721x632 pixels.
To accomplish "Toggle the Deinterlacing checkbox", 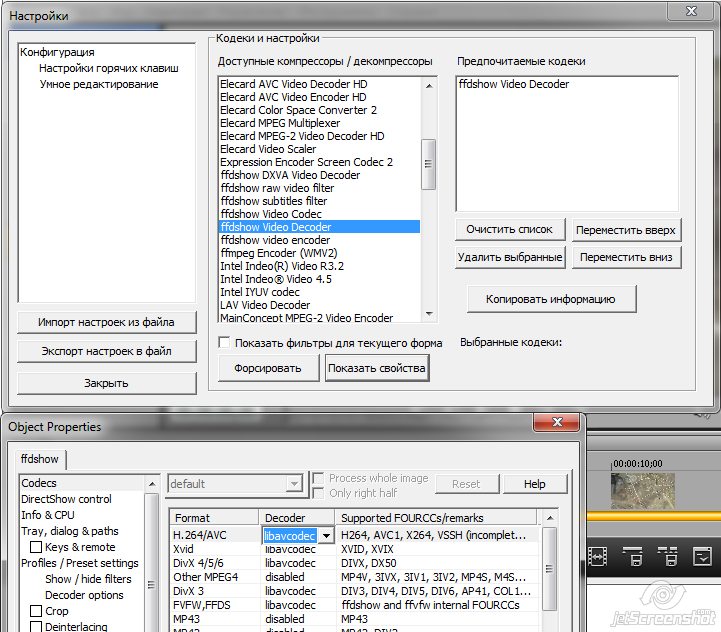I will point(35,626).
